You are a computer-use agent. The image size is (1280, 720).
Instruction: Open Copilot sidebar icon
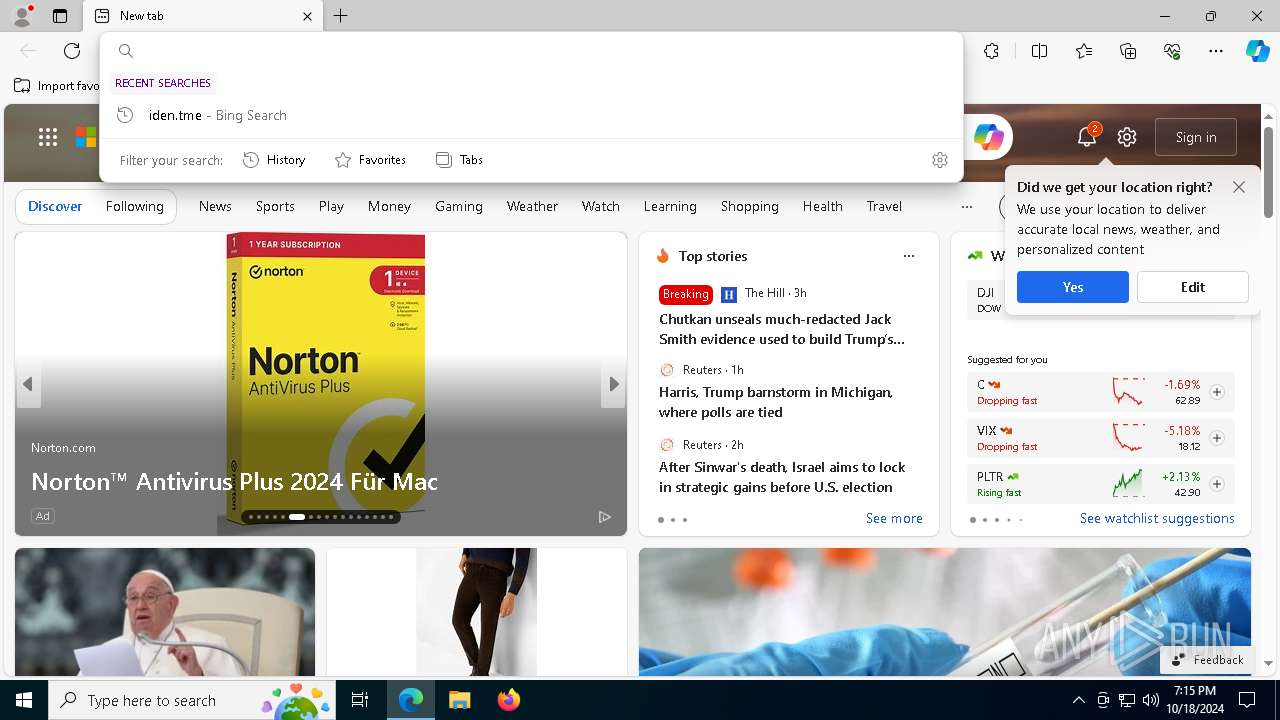[1257, 51]
